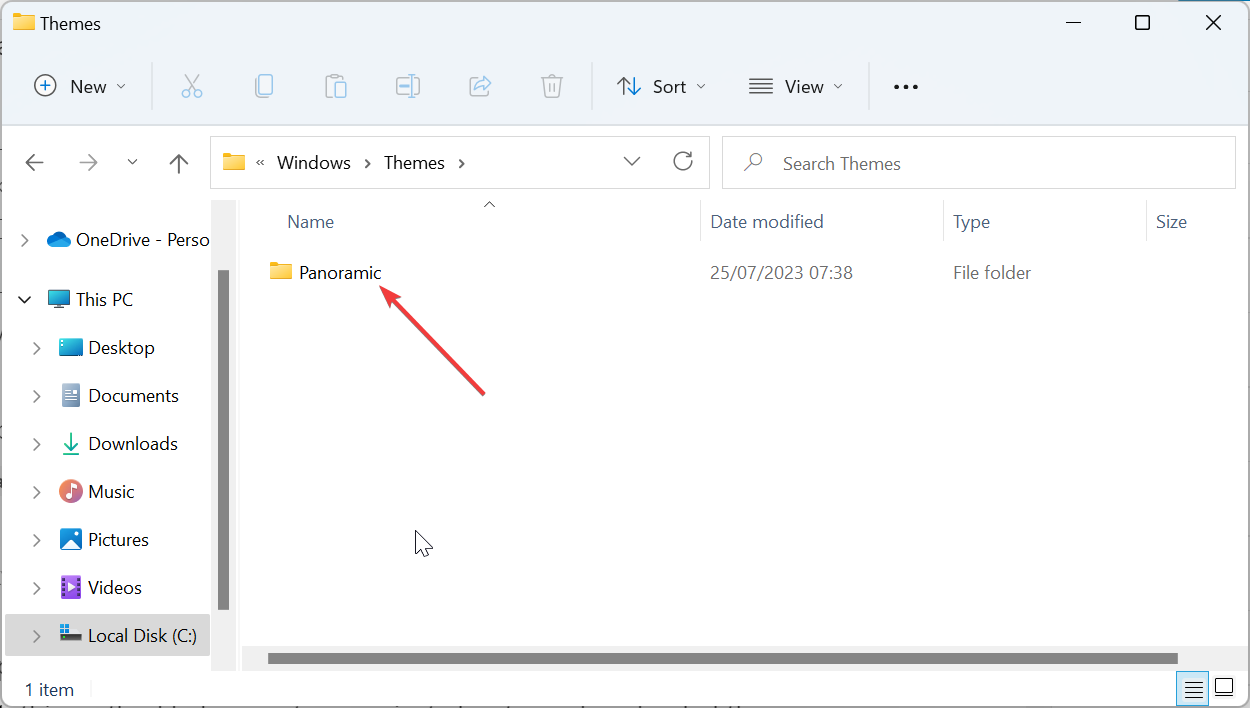Cut the selected item using toolbar
The height and width of the screenshot is (708, 1250).
click(191, 86)
